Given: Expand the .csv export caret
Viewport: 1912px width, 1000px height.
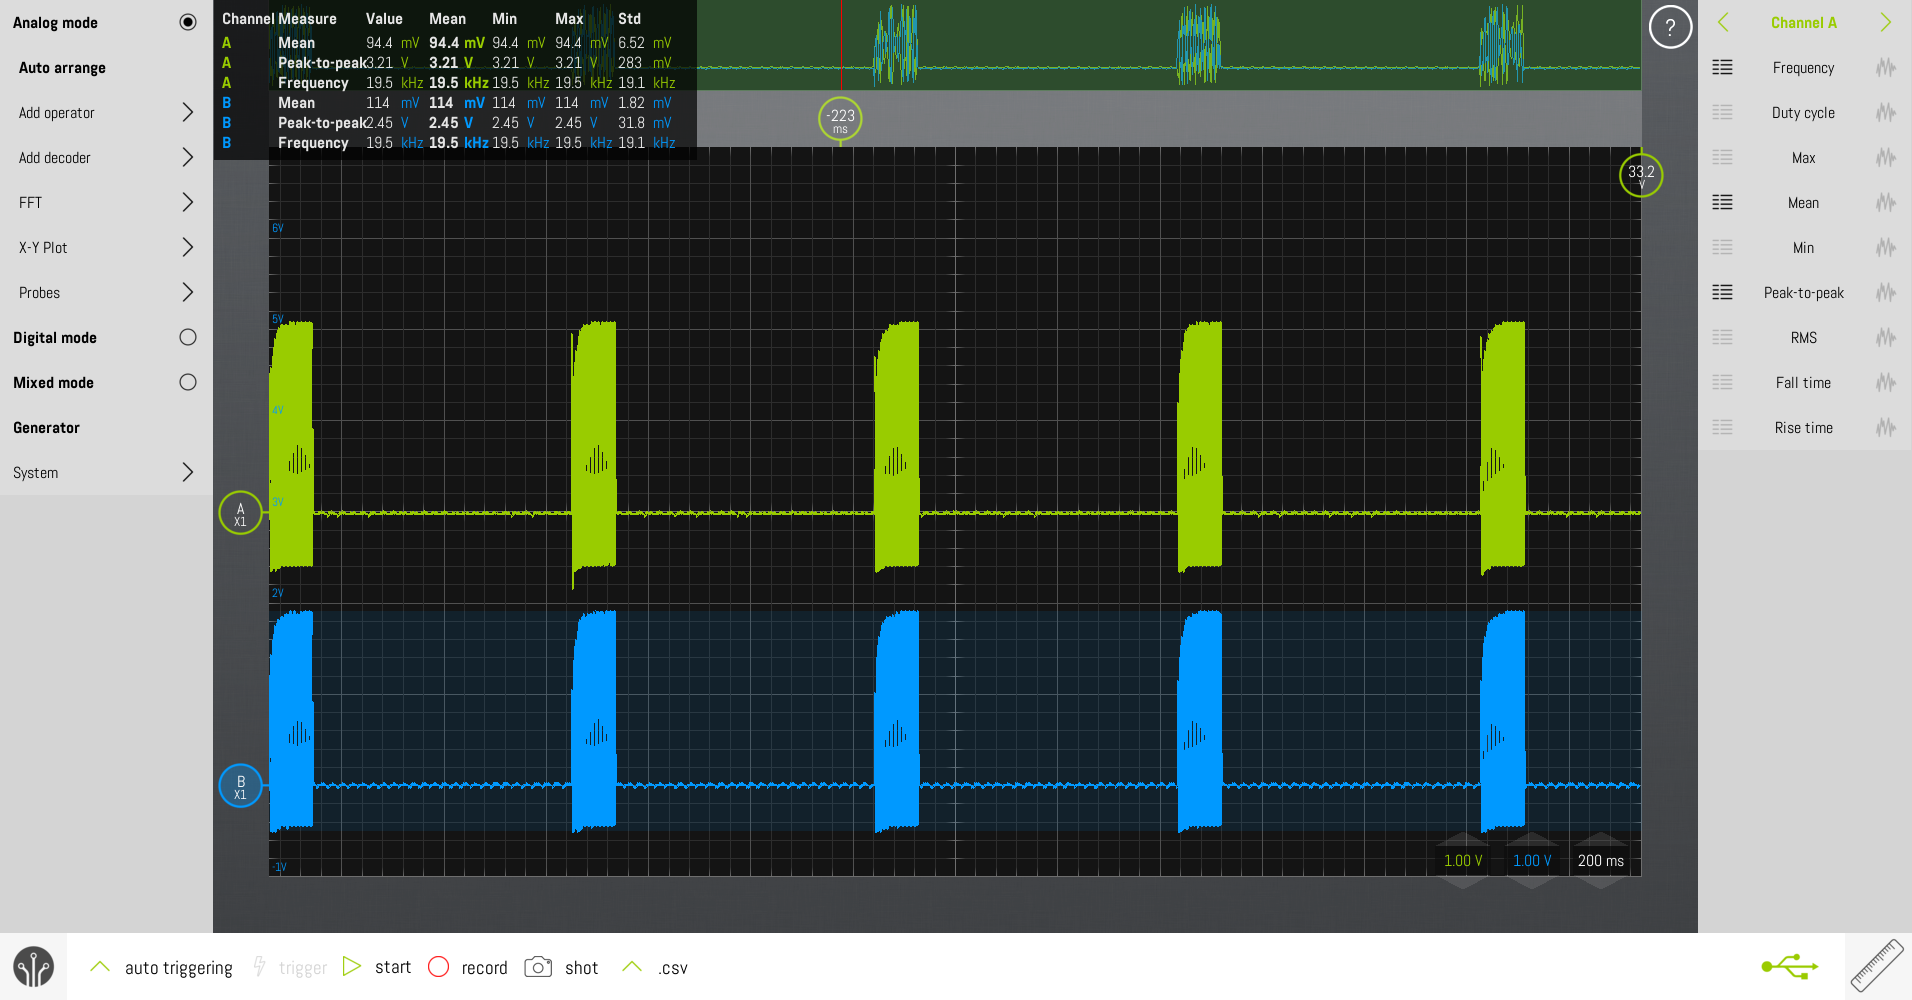Looking at the screenshot, I should (631, 966).
